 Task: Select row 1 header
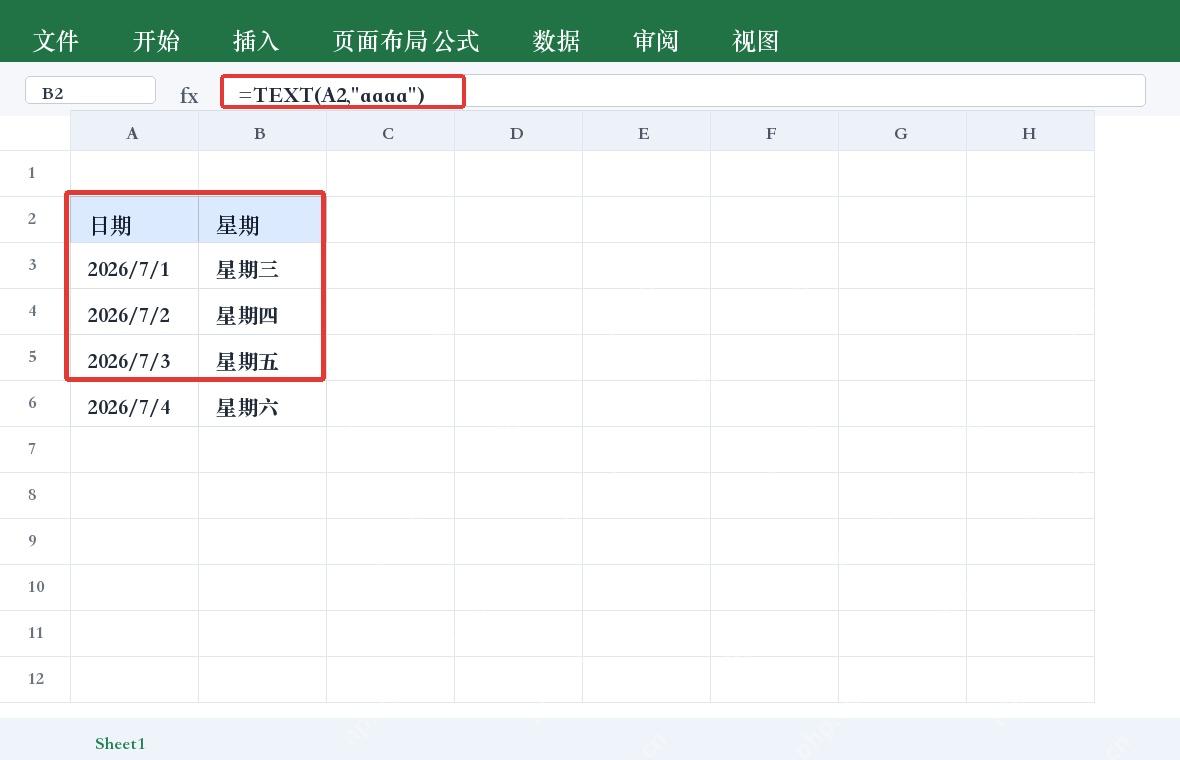click(x=35, y=173)
